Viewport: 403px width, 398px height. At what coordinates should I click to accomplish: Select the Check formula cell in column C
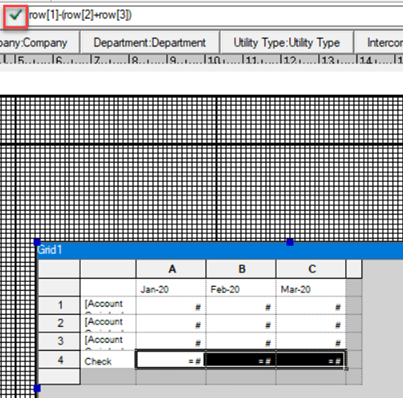pos(311,359)
